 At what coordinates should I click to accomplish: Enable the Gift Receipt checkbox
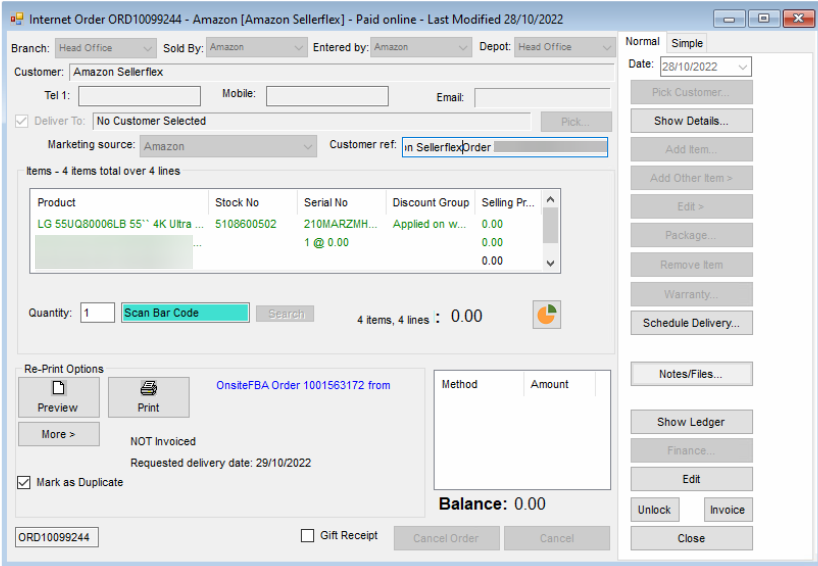click(x=308, y=536)
